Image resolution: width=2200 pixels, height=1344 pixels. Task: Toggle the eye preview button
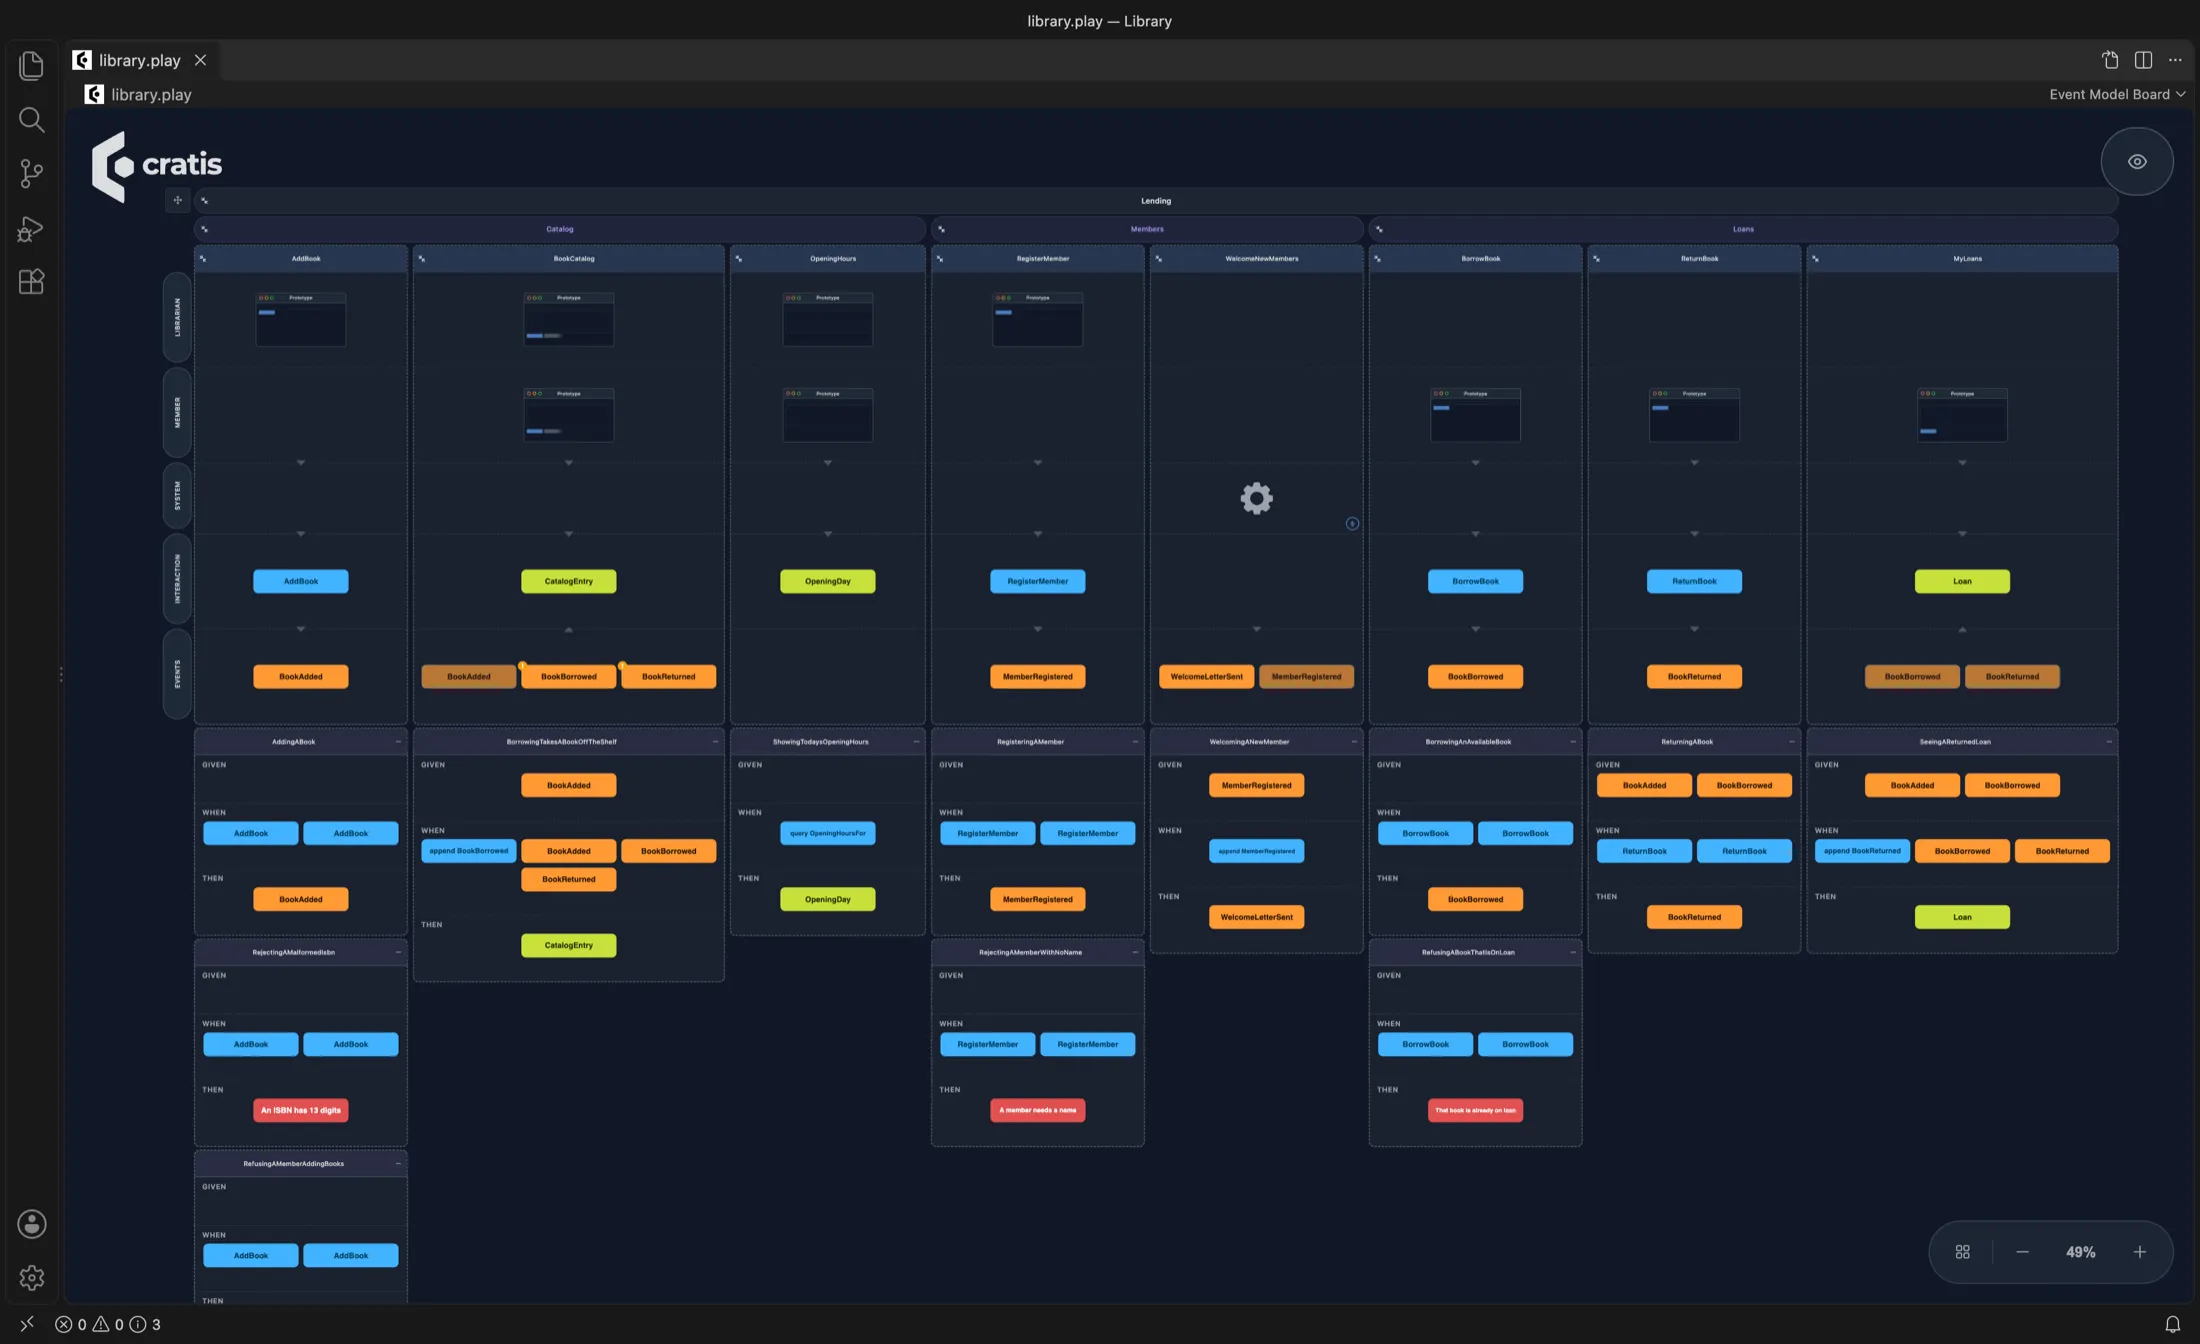tap(2137, 161)
